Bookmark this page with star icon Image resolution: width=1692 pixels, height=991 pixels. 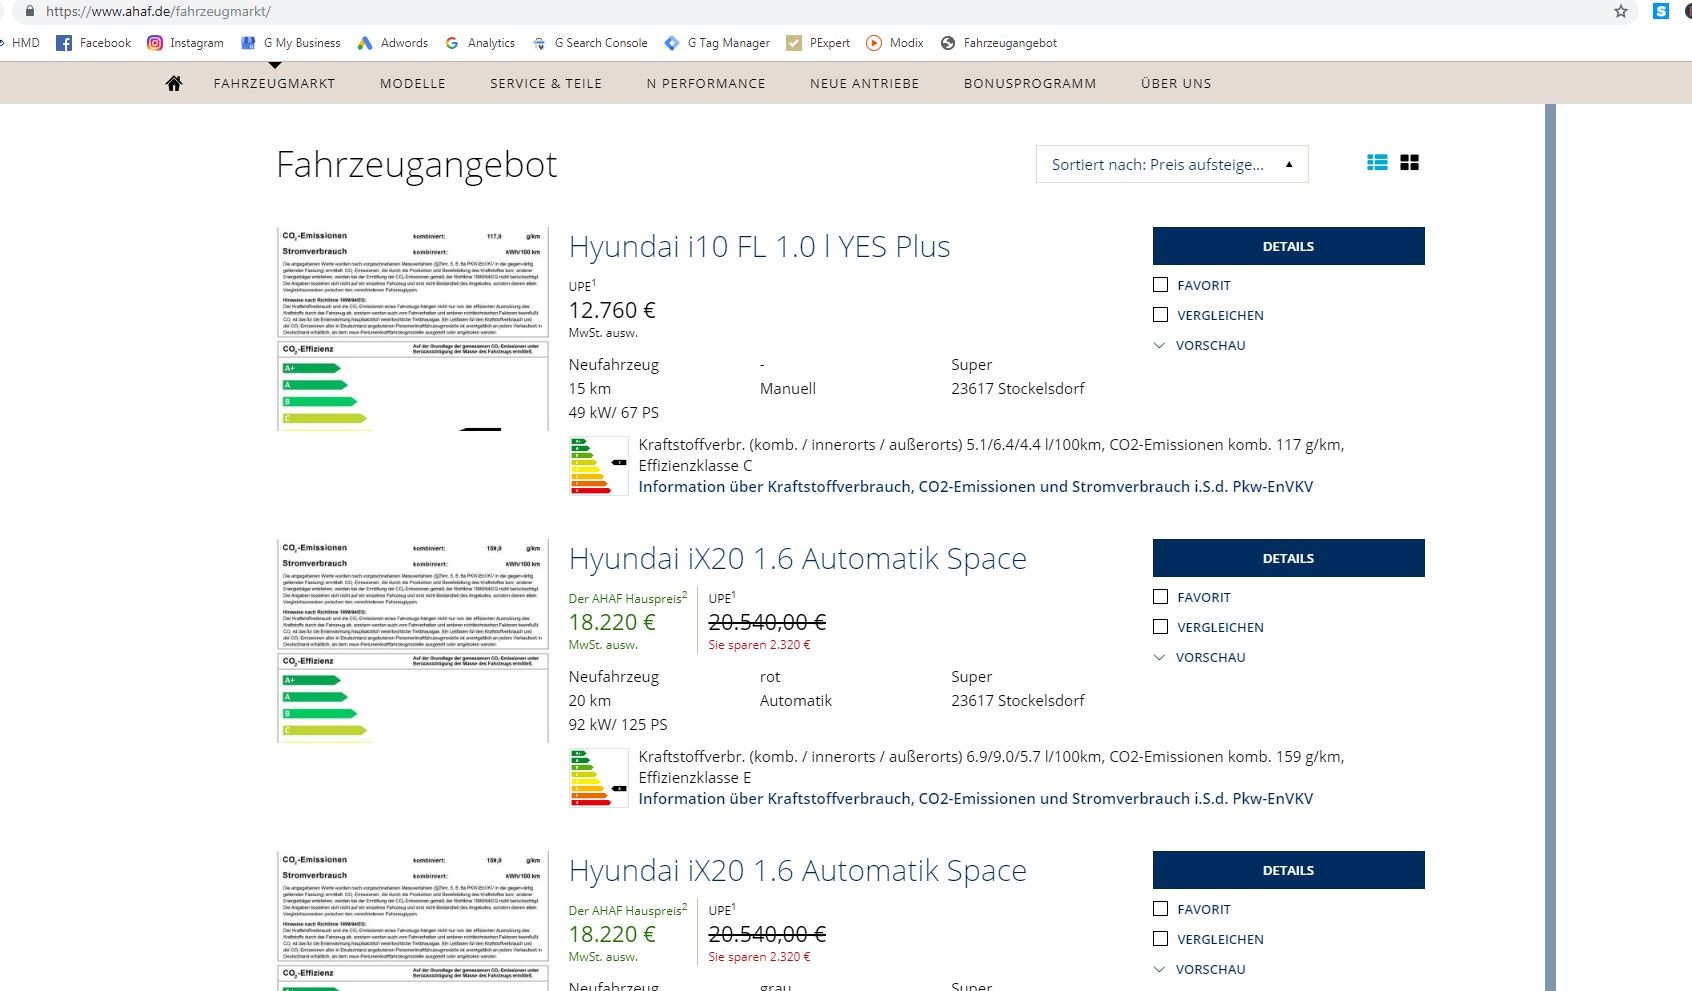click(x=1621, y=11)
